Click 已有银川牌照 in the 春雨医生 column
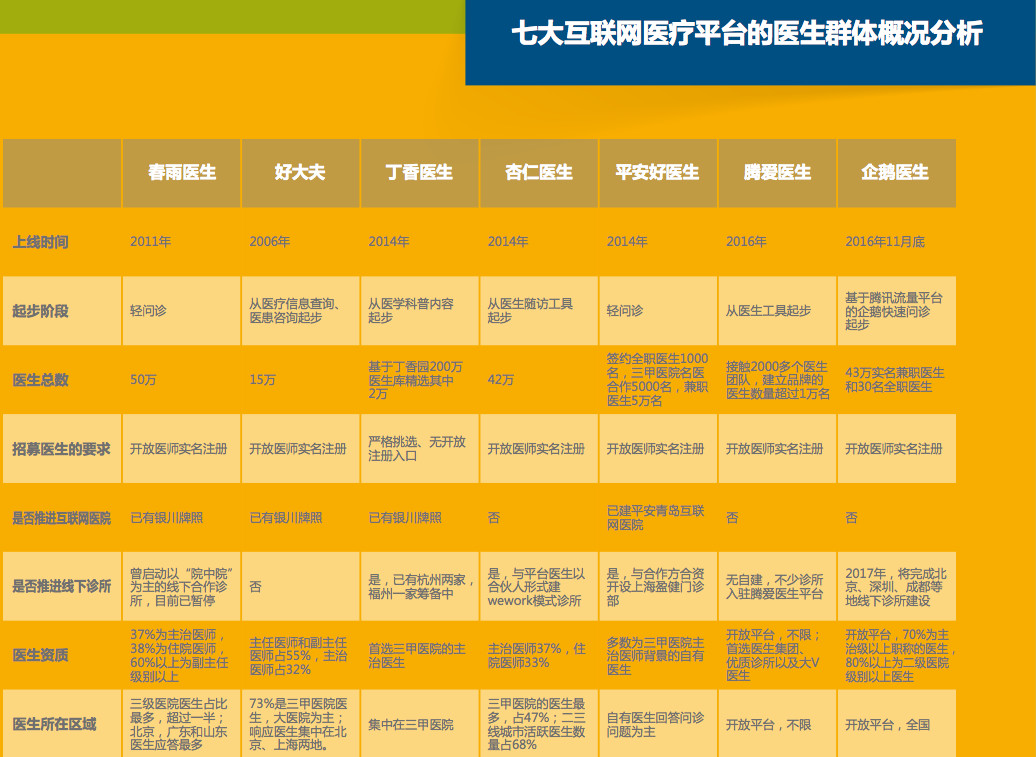 166,518
